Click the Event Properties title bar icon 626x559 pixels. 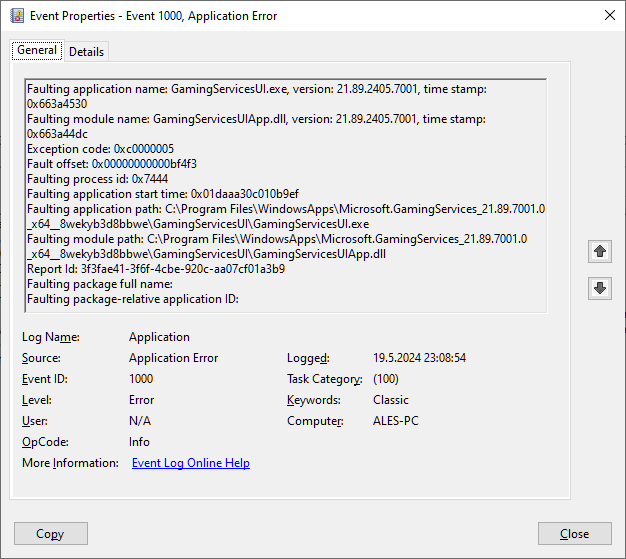[17, 16]
